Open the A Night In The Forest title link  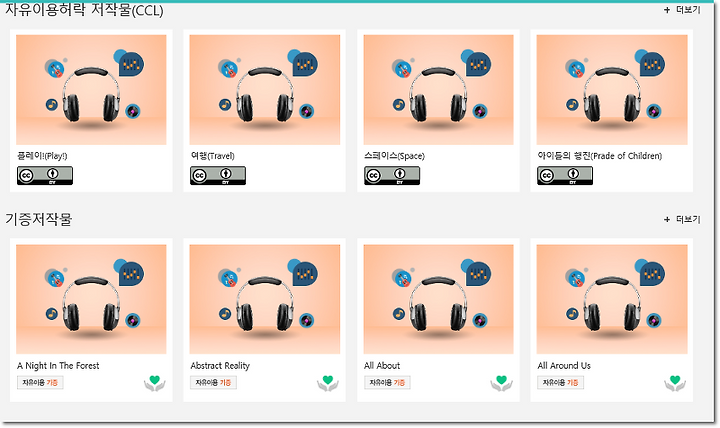58,366
